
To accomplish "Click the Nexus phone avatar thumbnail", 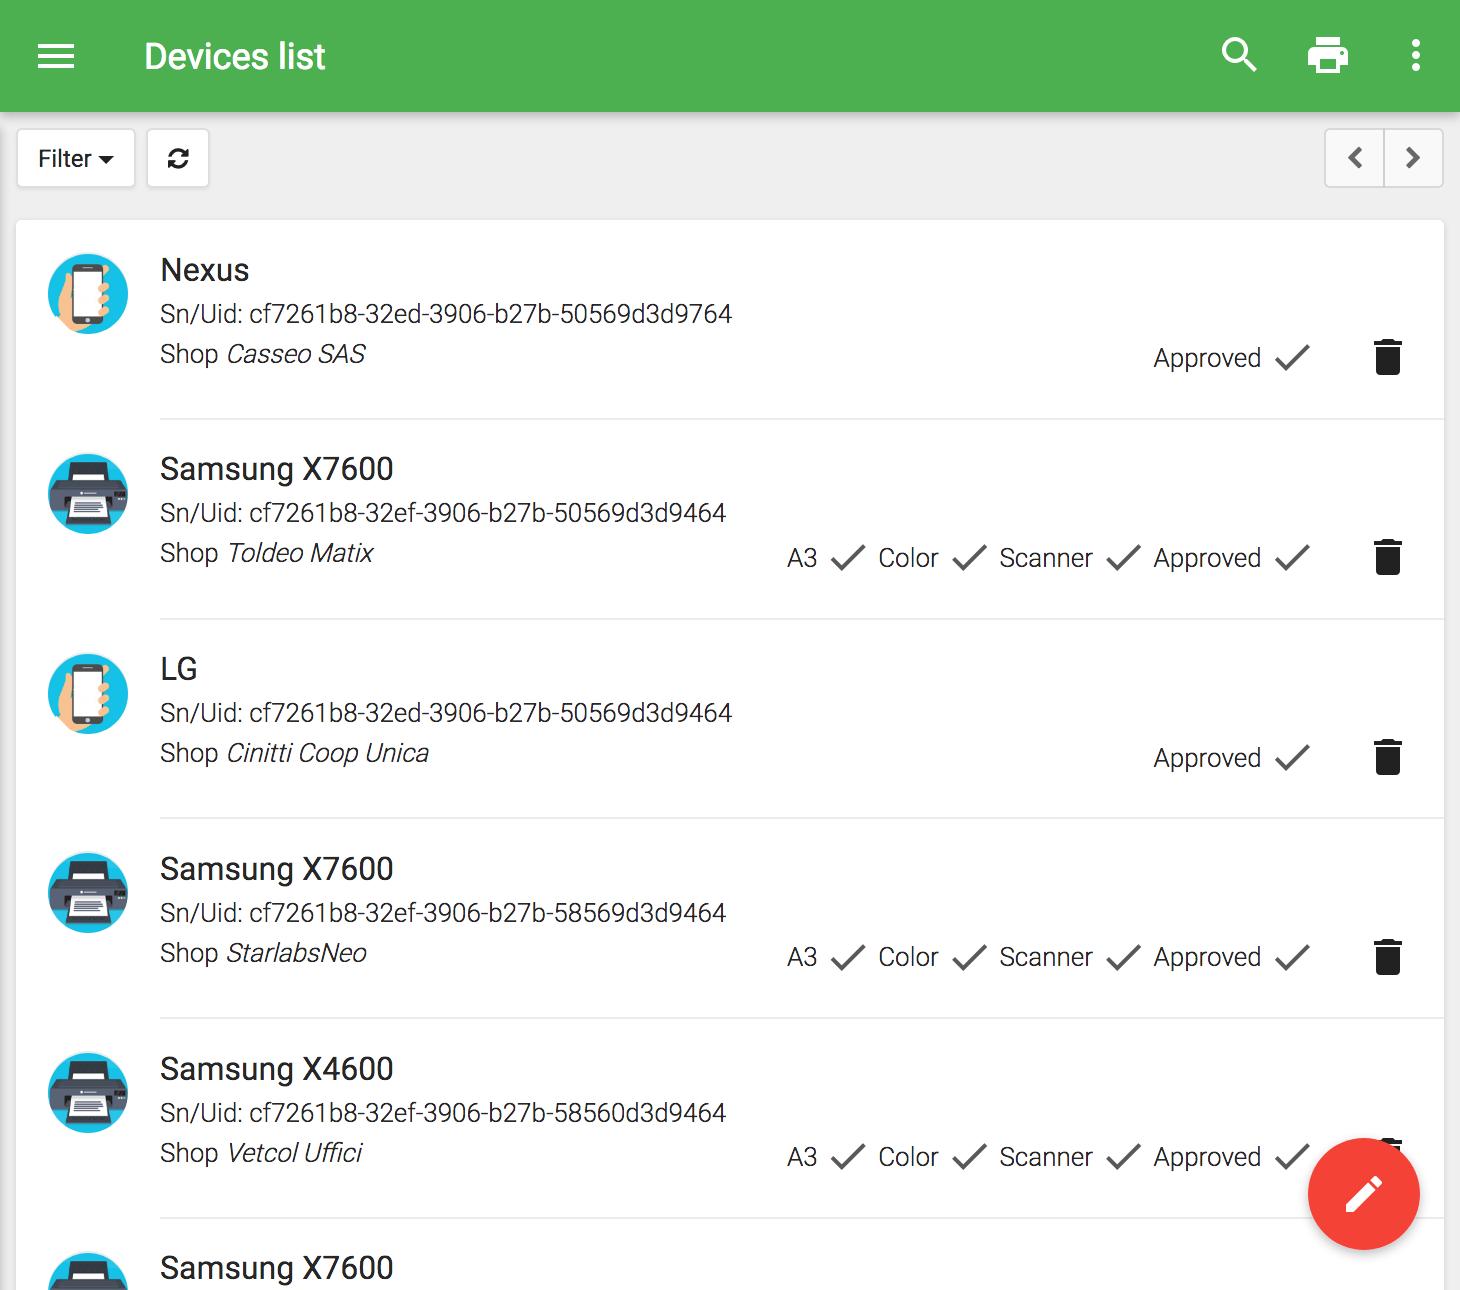I will pos(88,294).
